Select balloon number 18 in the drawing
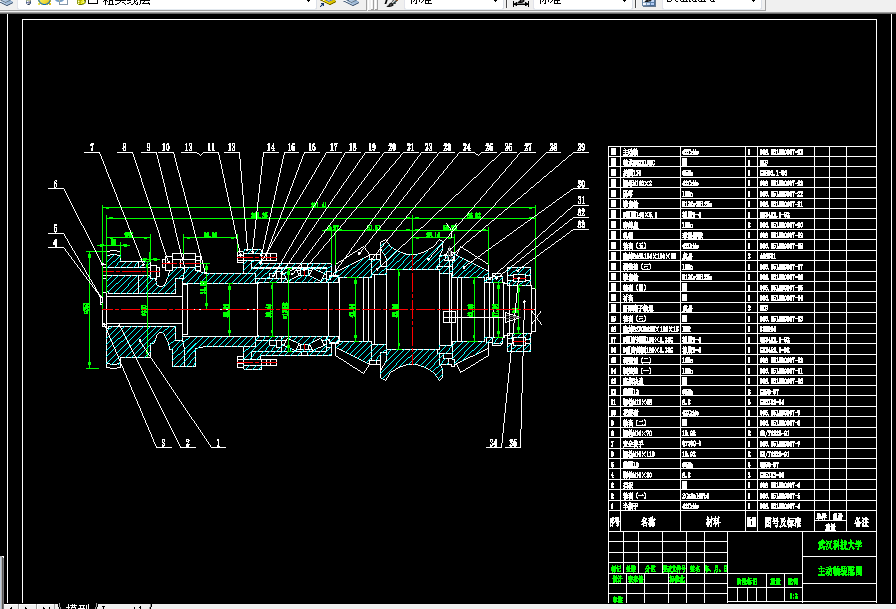Screen dimensions: 896x609 click(353, 147)
